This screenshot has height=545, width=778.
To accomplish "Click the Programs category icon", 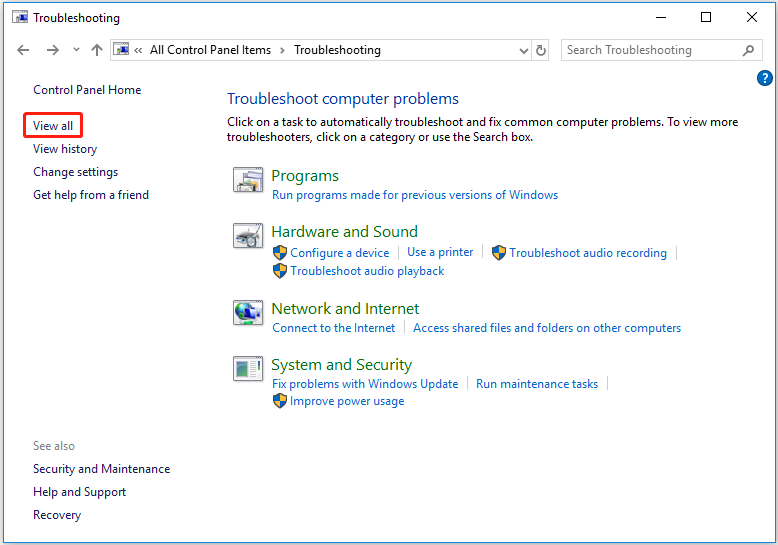I will click(248, 180).
